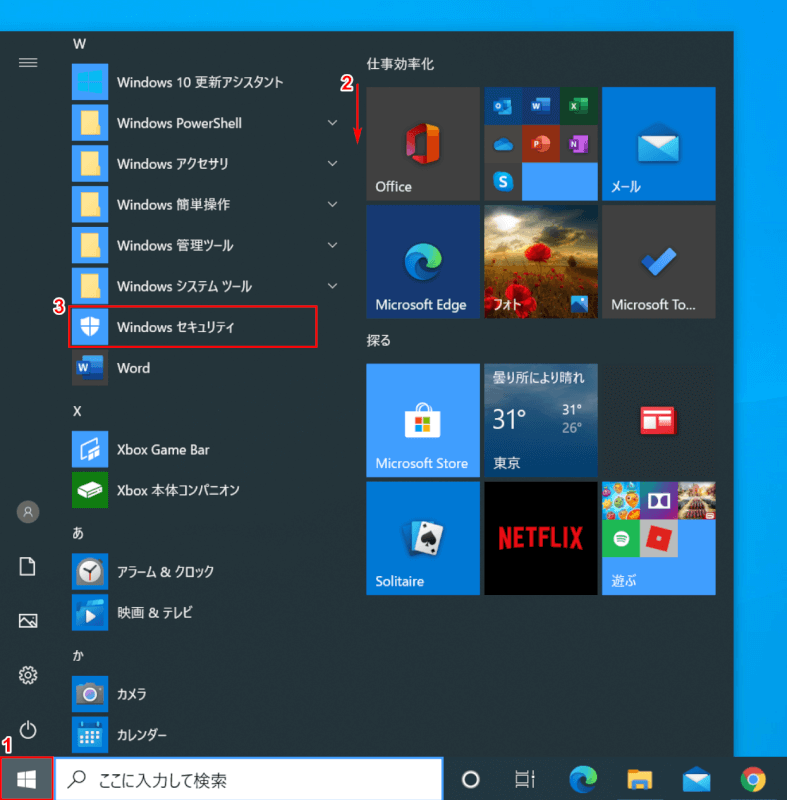Launch Chrome from the taskbar

coord(753,779)
